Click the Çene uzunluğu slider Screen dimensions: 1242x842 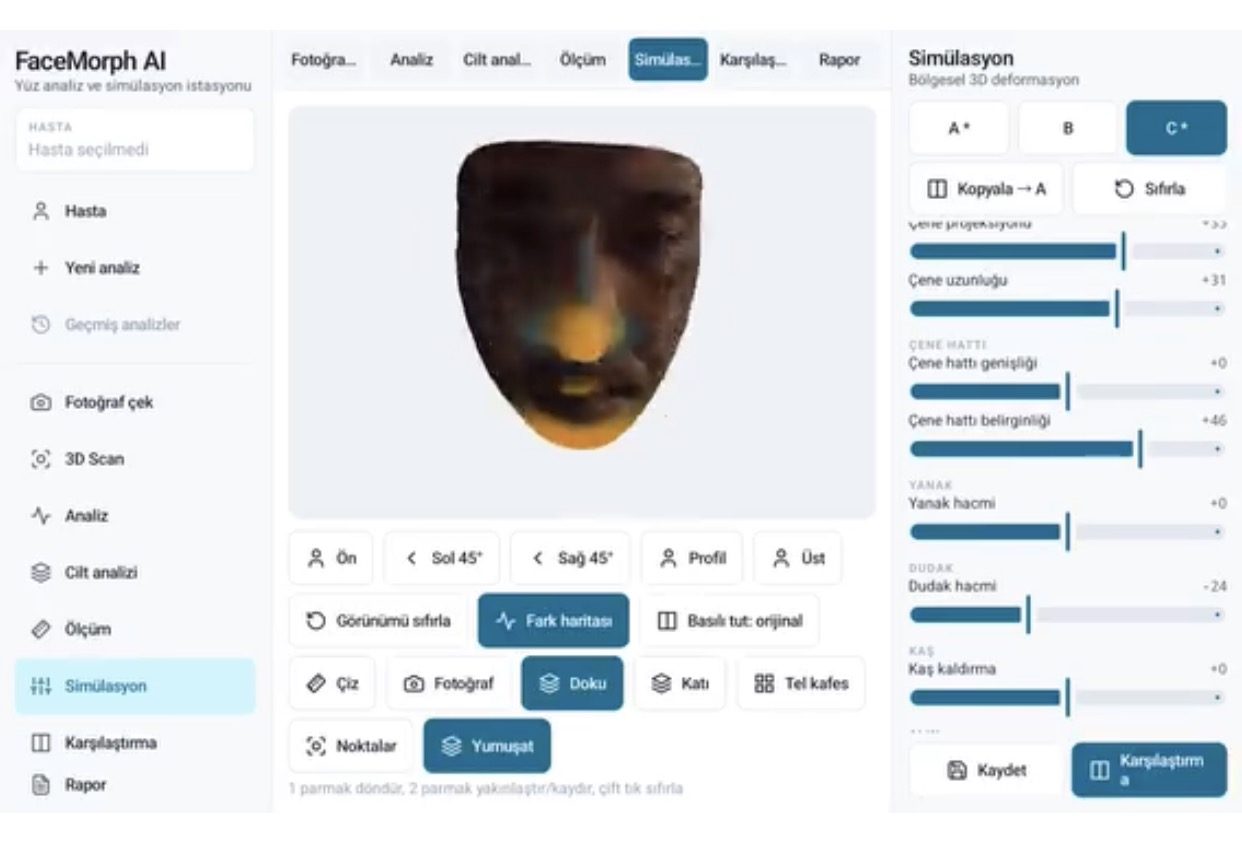1067,308
